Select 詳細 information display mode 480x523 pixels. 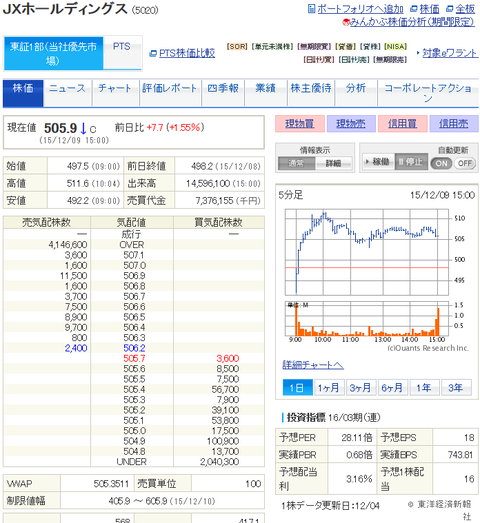tap(334, 163)
